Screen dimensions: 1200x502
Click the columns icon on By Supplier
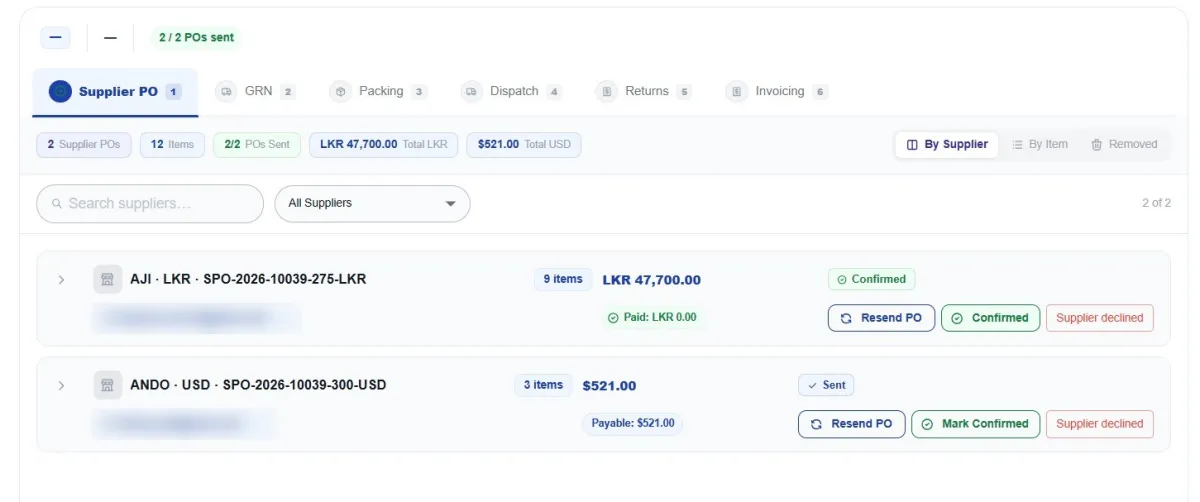point(912,145)
